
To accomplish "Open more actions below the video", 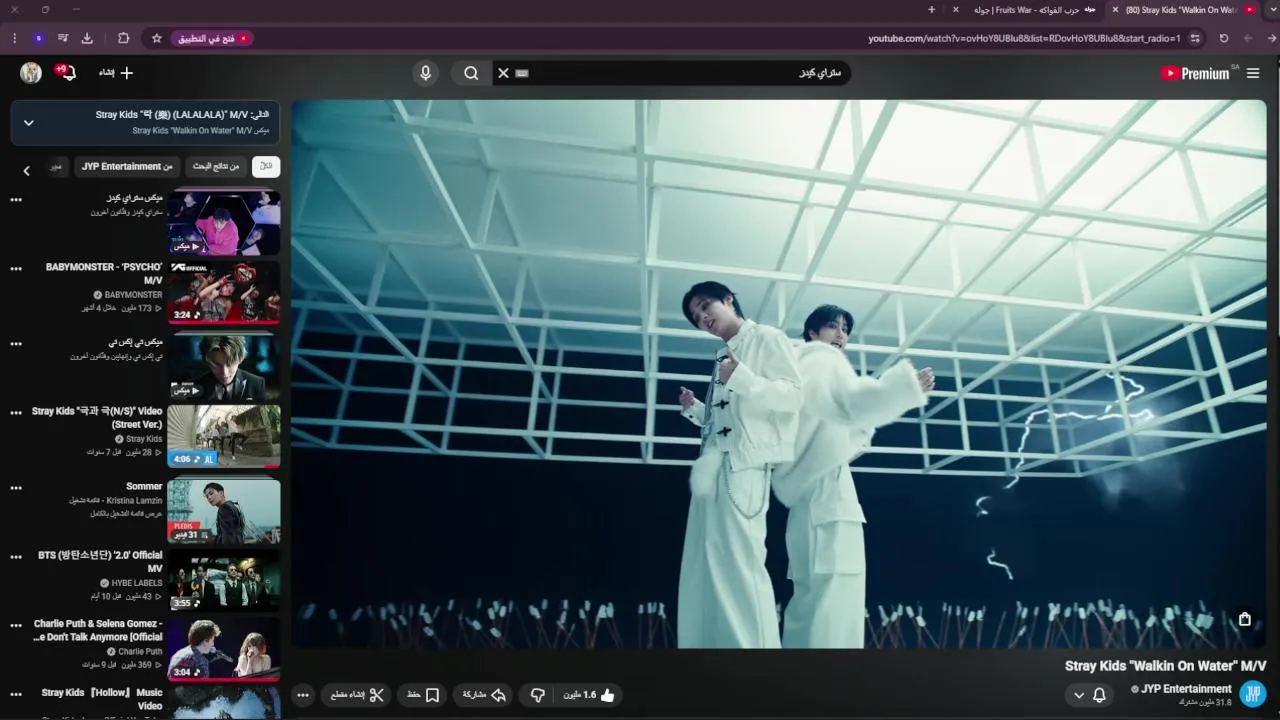I will [303, 695].
